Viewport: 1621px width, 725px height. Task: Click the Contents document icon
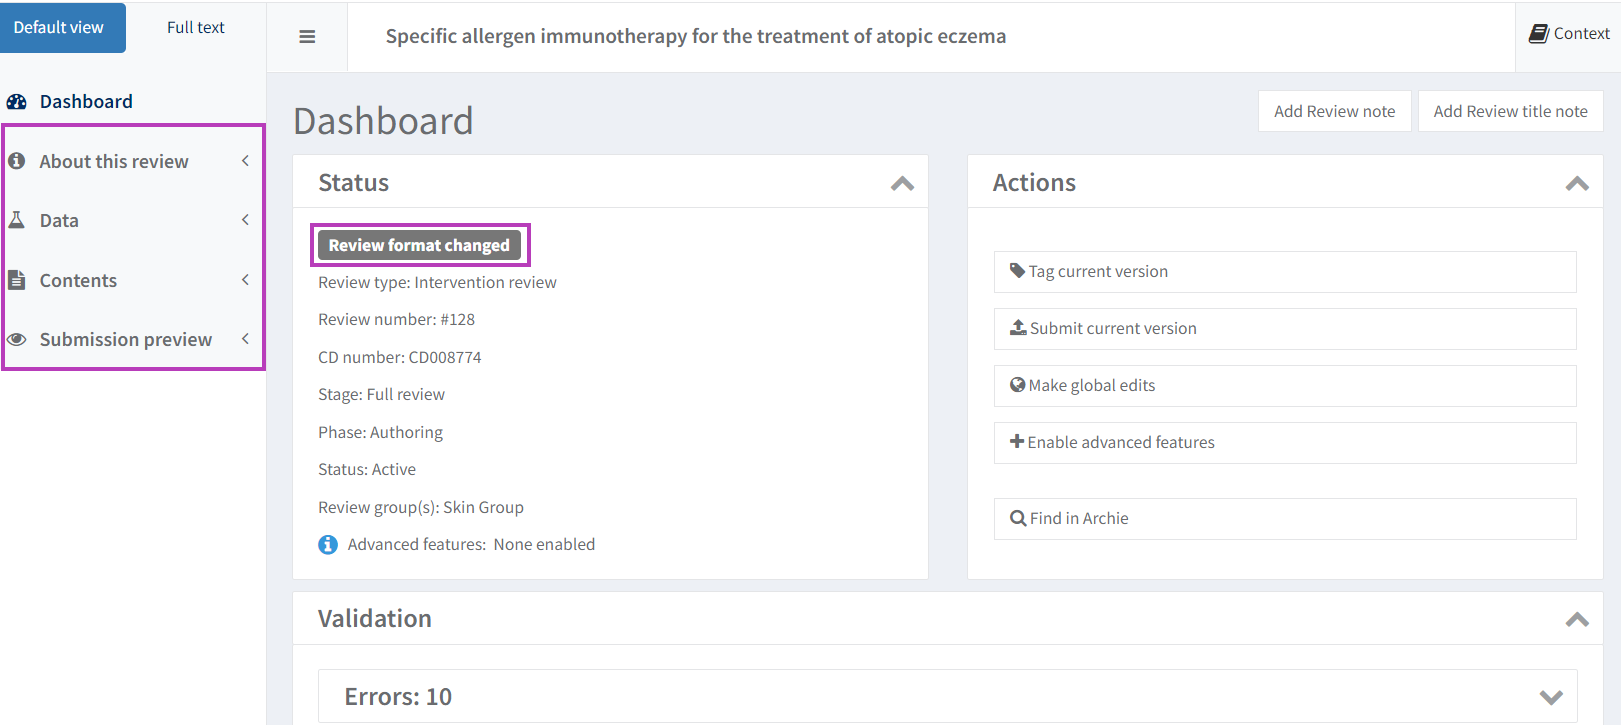coord(17,280)
